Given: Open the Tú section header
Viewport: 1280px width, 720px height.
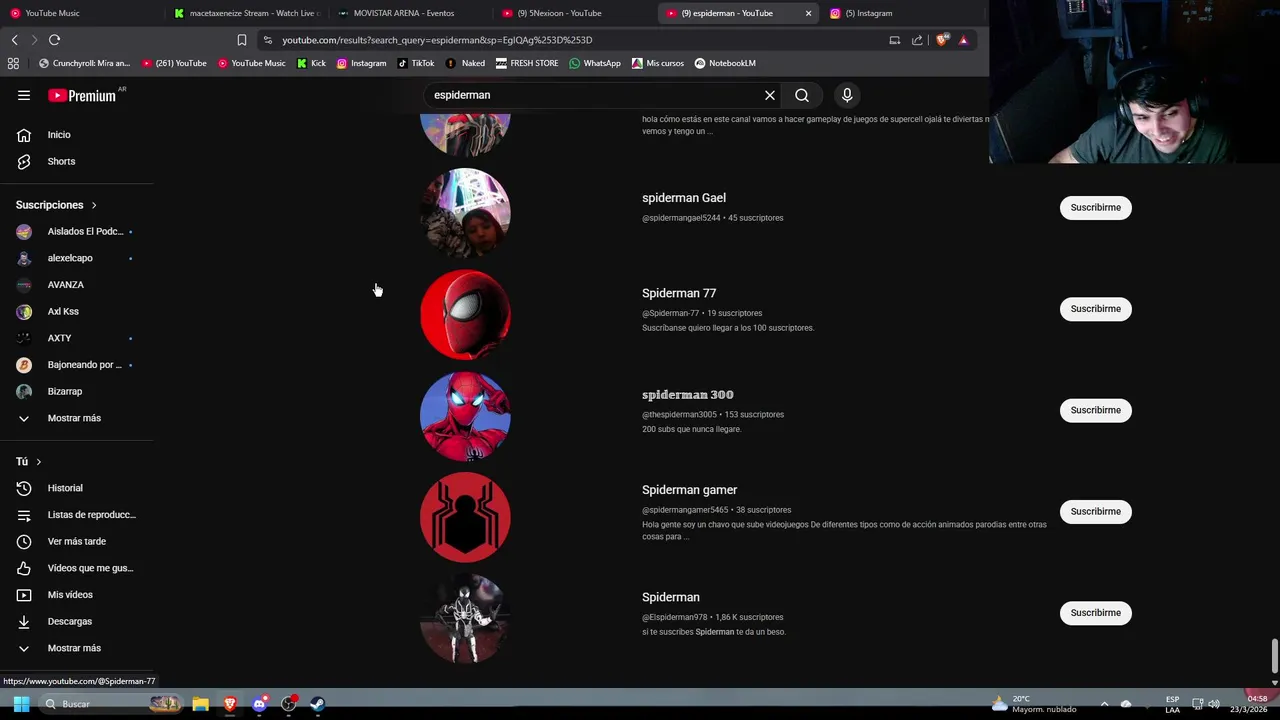Looking at the screenshot, I should point(28,462).
